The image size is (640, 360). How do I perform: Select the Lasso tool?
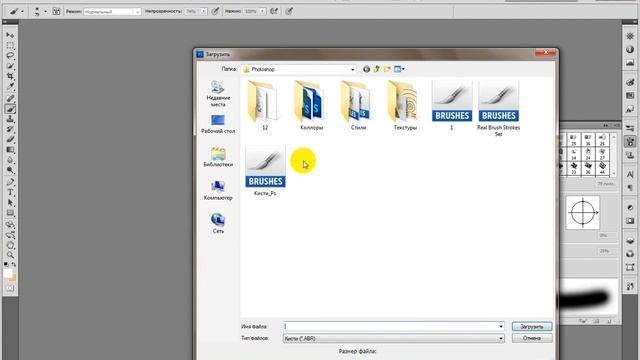click(x=10, y=56)
